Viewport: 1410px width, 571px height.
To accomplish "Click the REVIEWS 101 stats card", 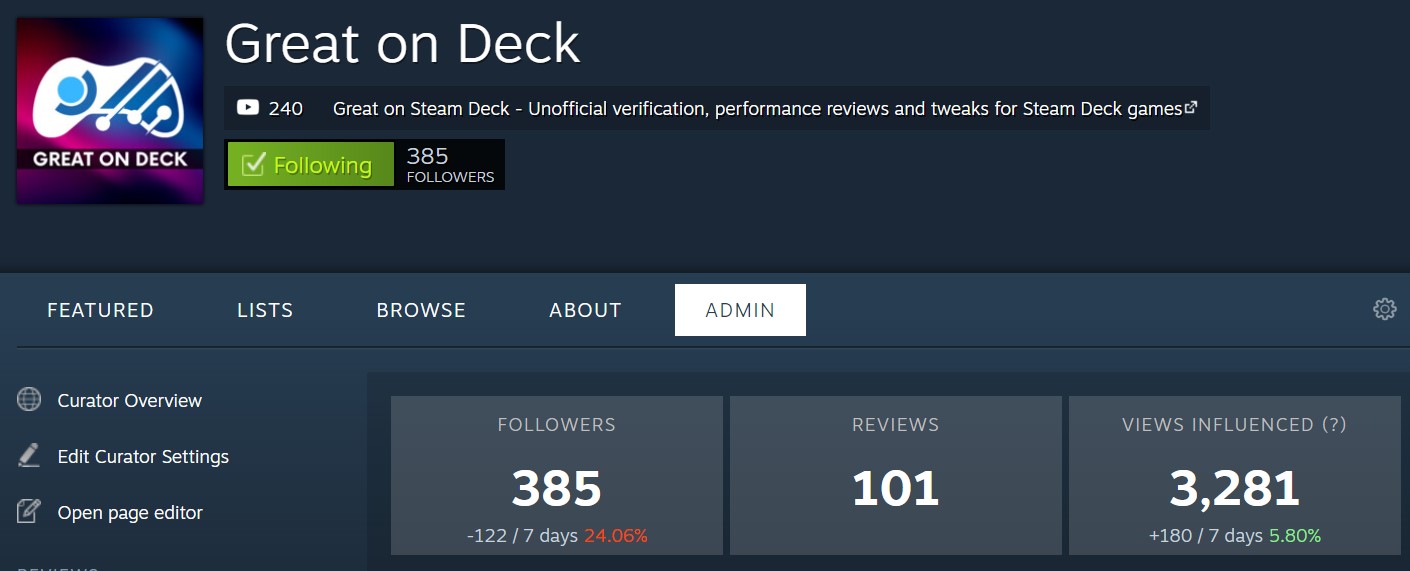I will tap(896, 475).
